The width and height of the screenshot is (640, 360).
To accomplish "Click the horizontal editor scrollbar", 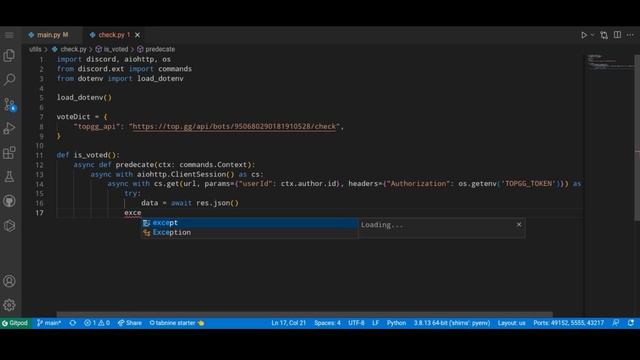I will [x=304, y=315].
